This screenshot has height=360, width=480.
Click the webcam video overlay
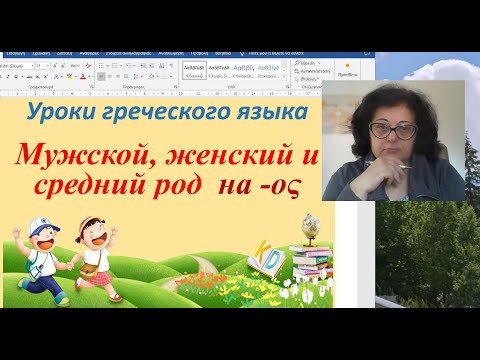coord(393,140)
